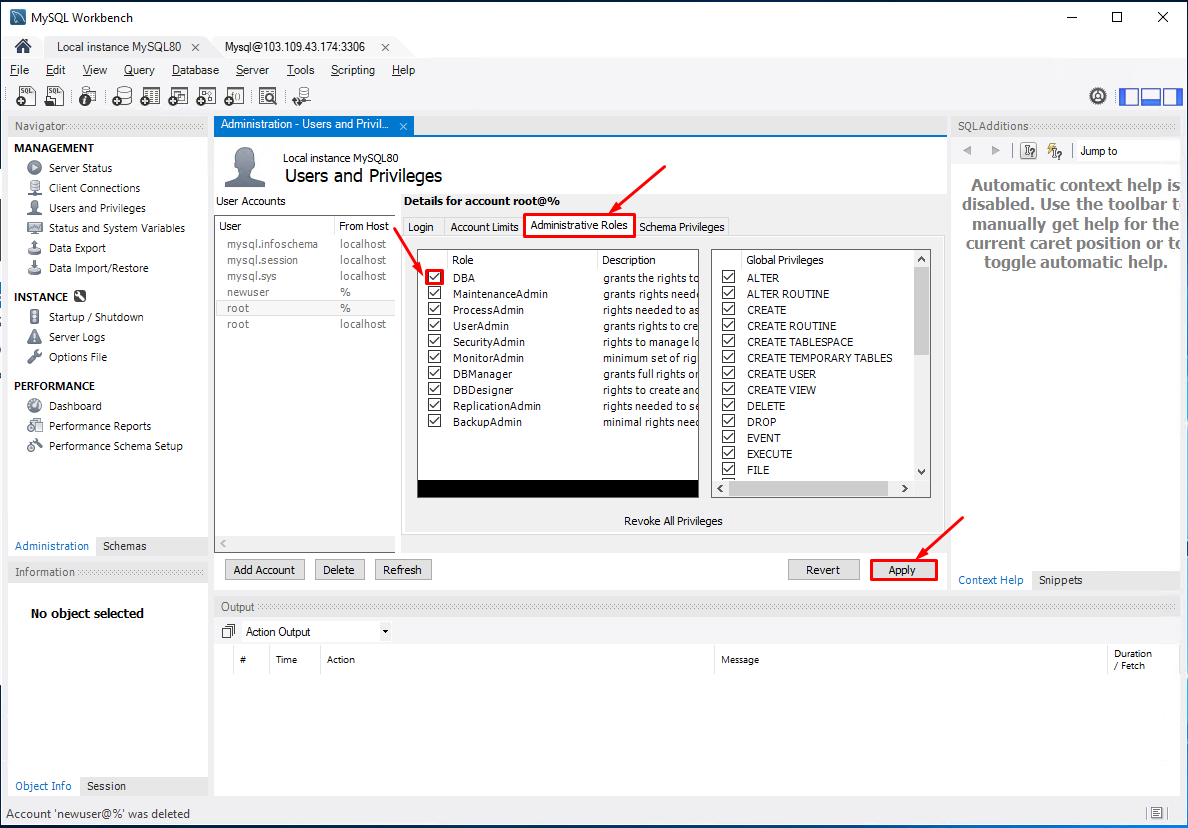Screen dimensions: 1188x828
Task: Click forward arrow in SQLAdditions
Action: coord(996,151)
